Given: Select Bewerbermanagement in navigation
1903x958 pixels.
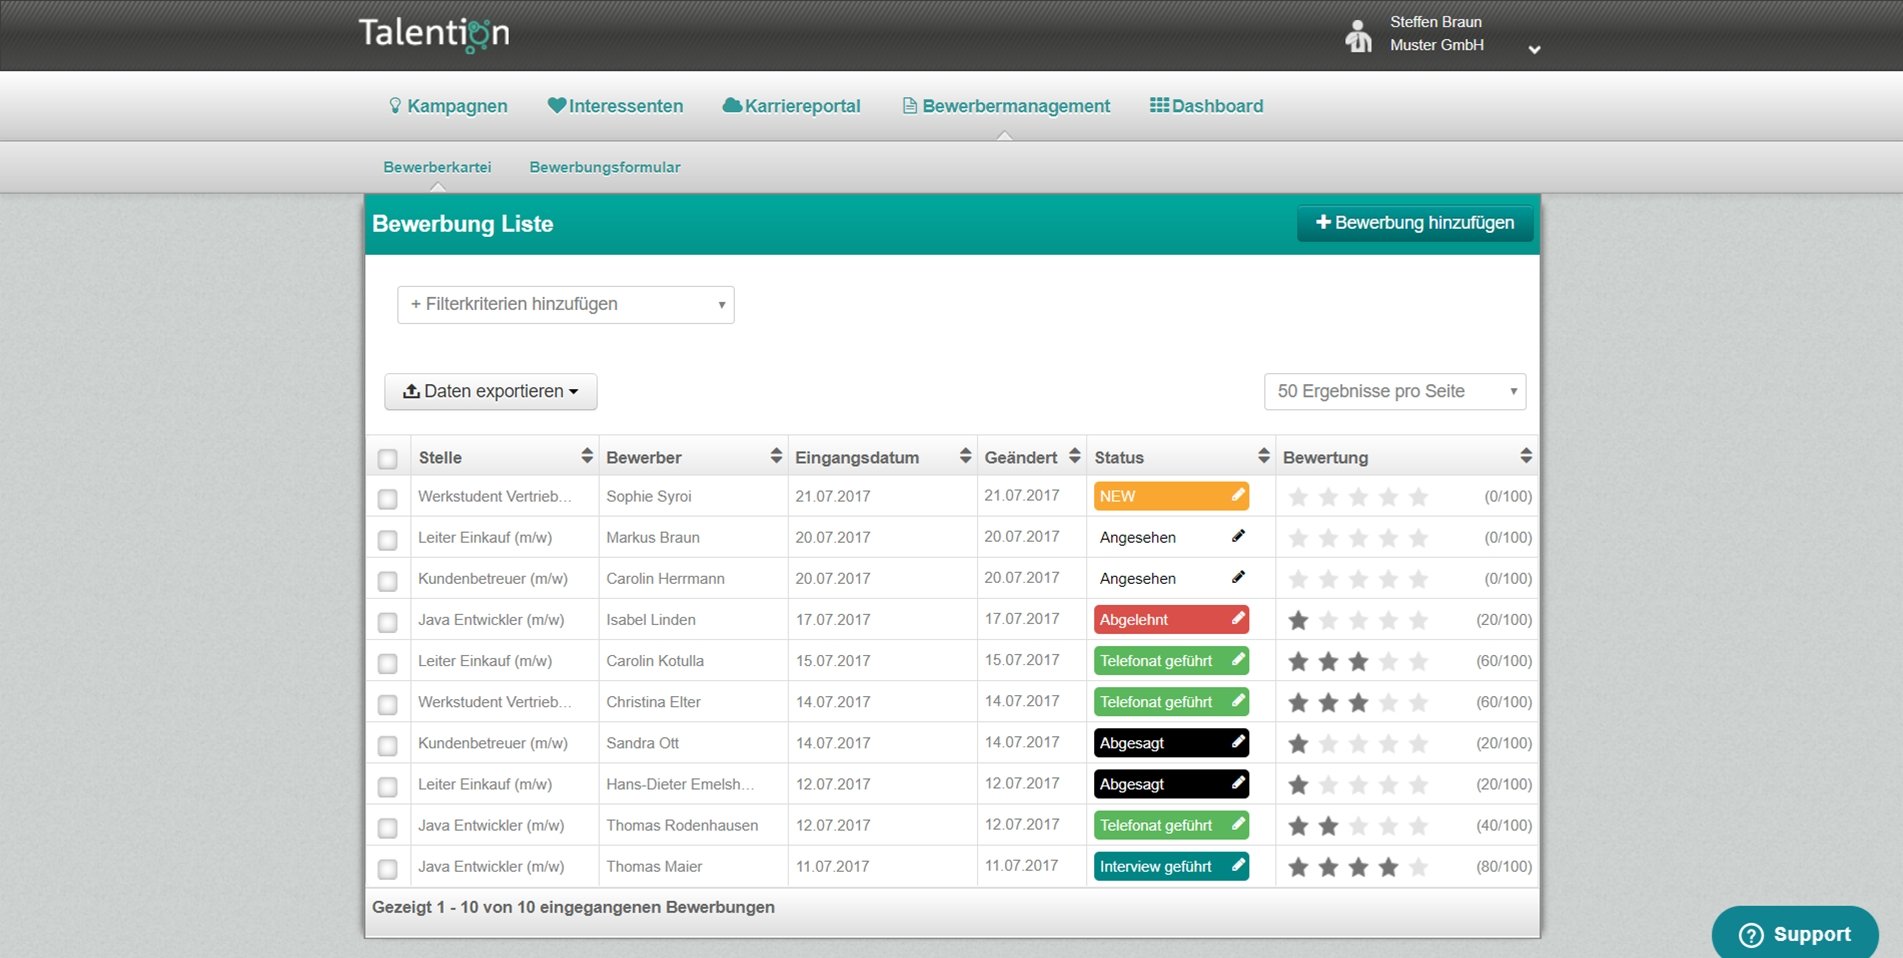Looking at the screenshot, I should pos(1006,106).
